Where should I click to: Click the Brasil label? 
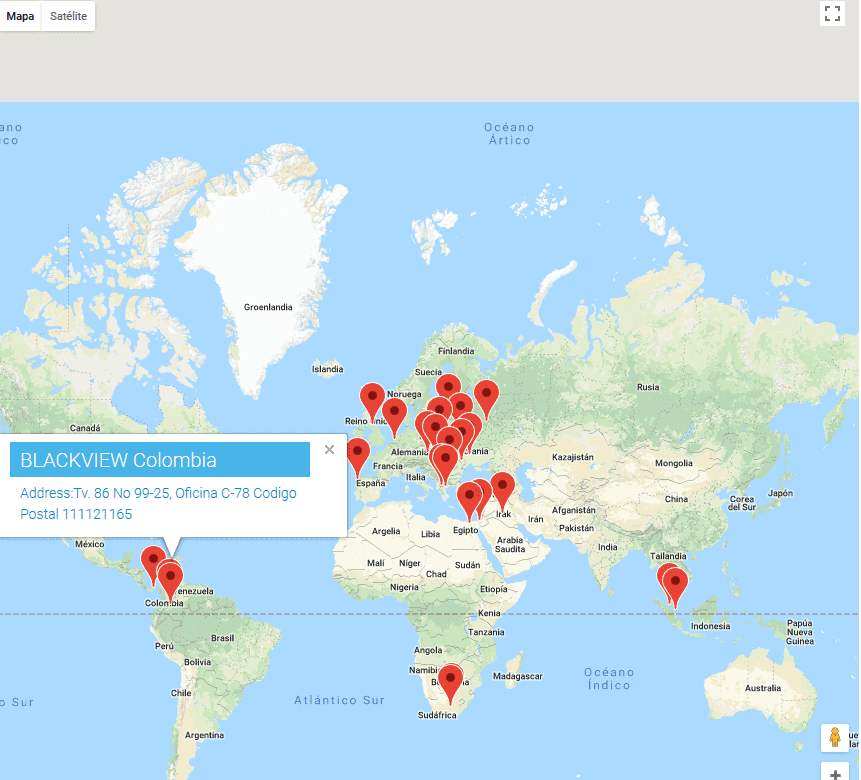pyautogui.click(x=222, y=638)
